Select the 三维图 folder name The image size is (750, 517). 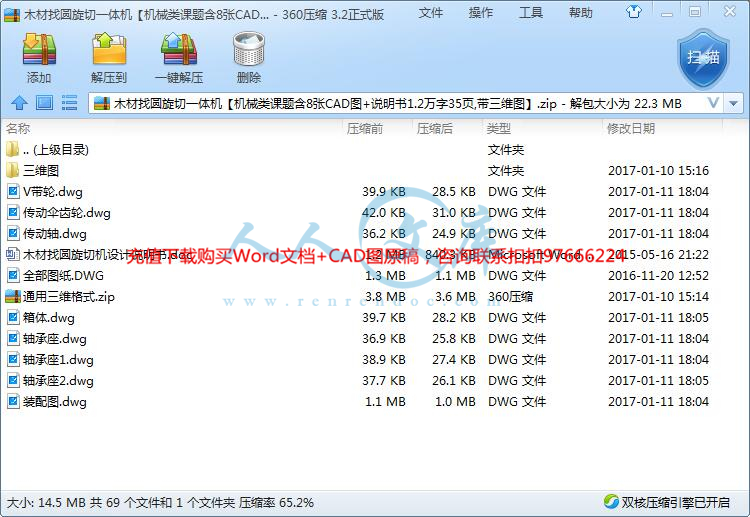pos(41,171)
